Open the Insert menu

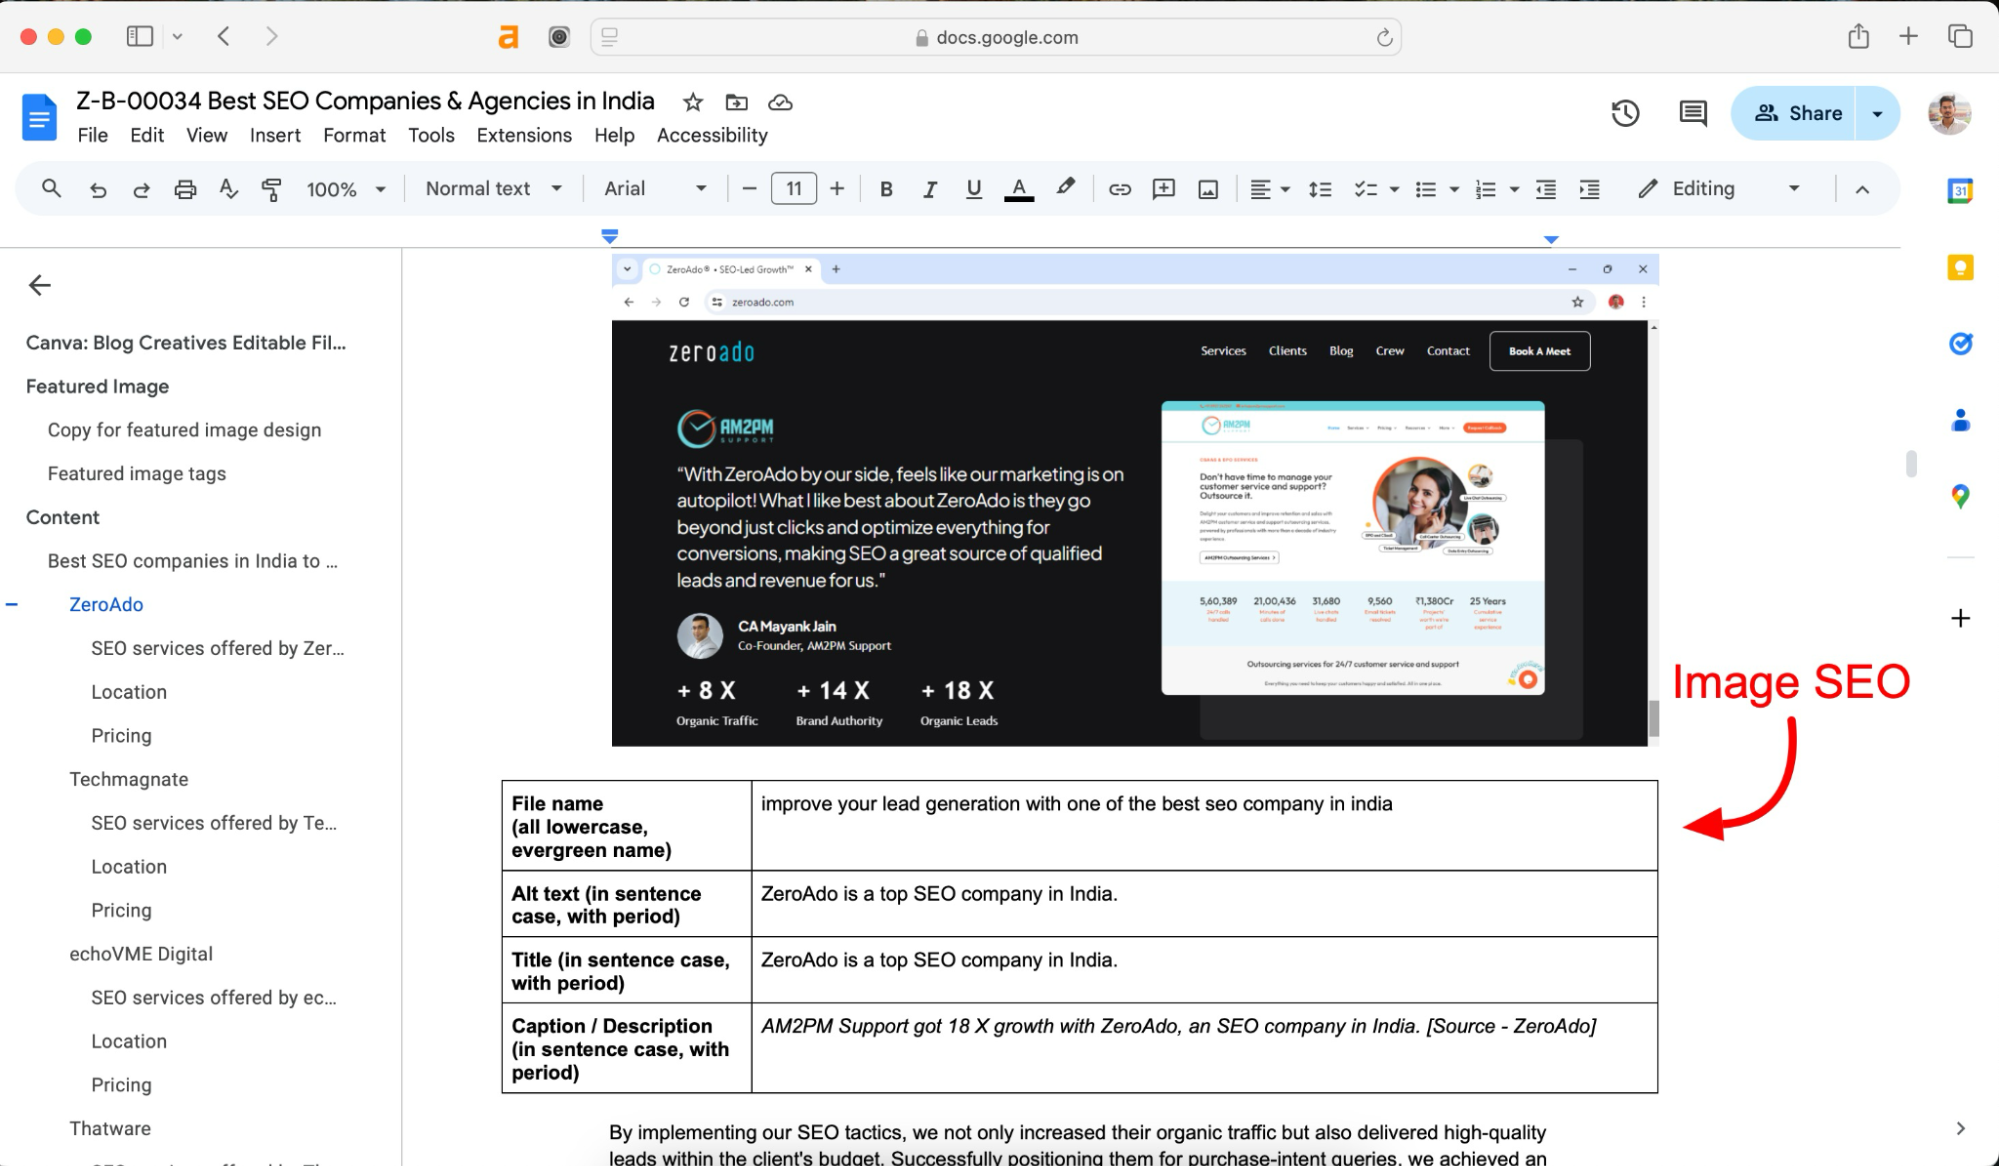point(275,135)
